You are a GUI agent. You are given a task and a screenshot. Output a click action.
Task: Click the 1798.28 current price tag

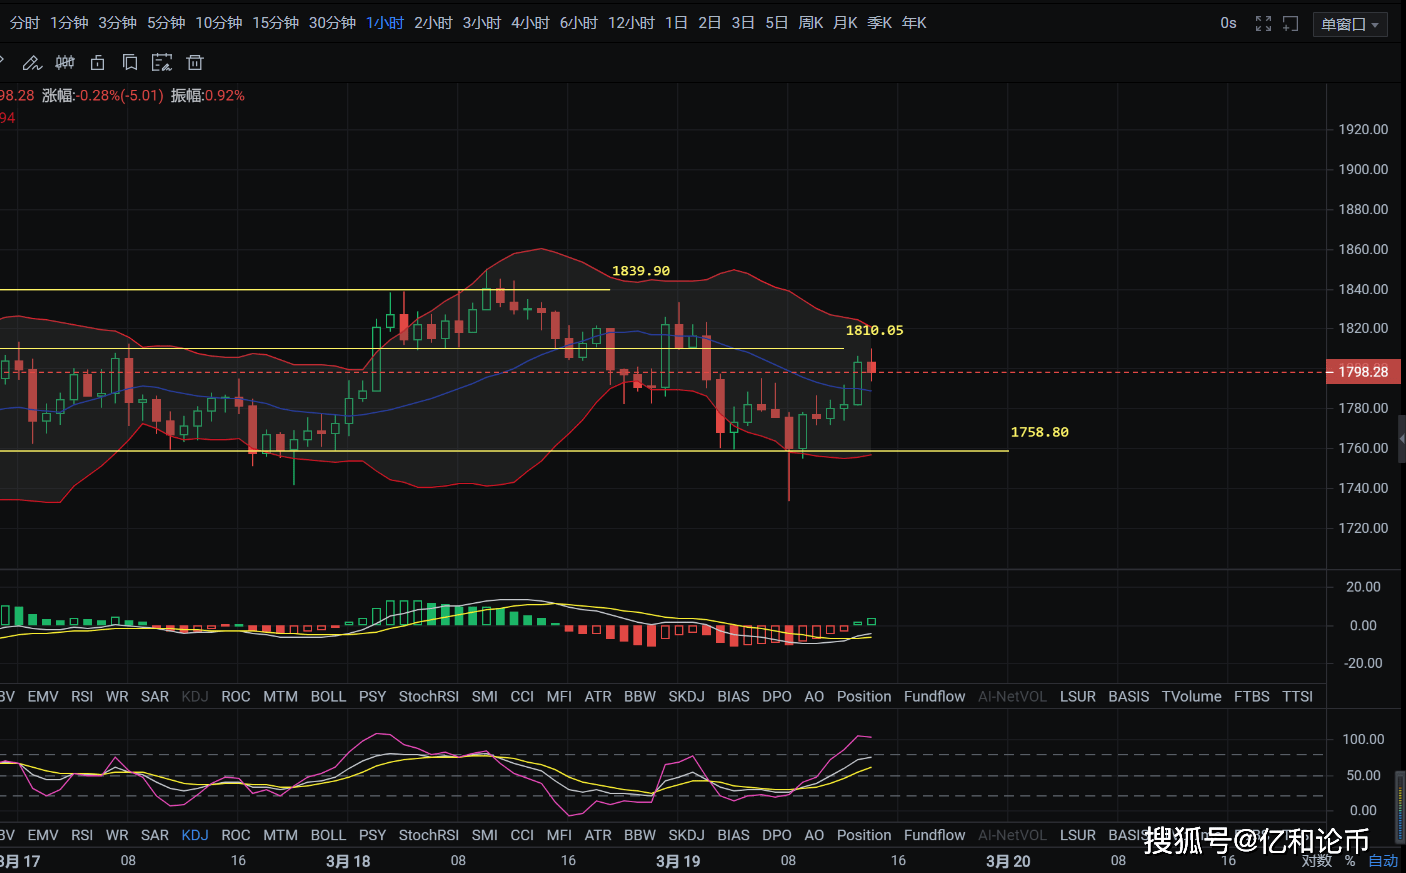coord(1363,372)
